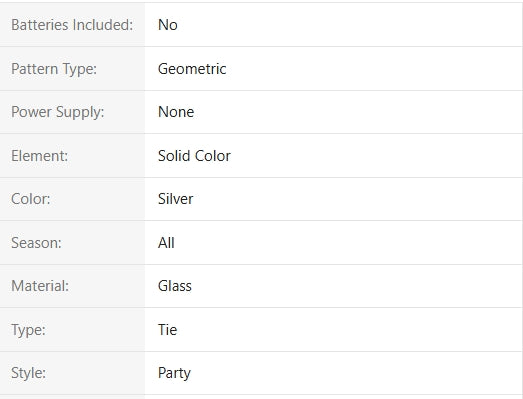Select the All season value
523x399 pixels.
166,243
